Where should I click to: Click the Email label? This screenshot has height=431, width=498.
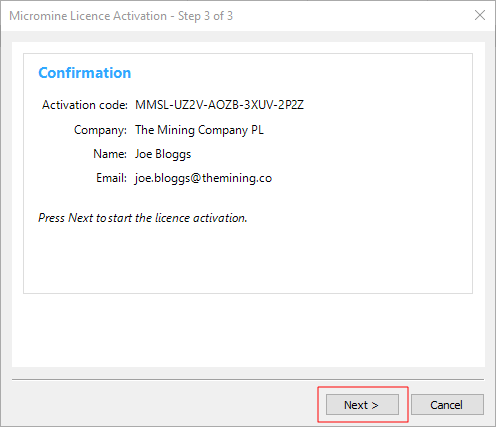111,178
